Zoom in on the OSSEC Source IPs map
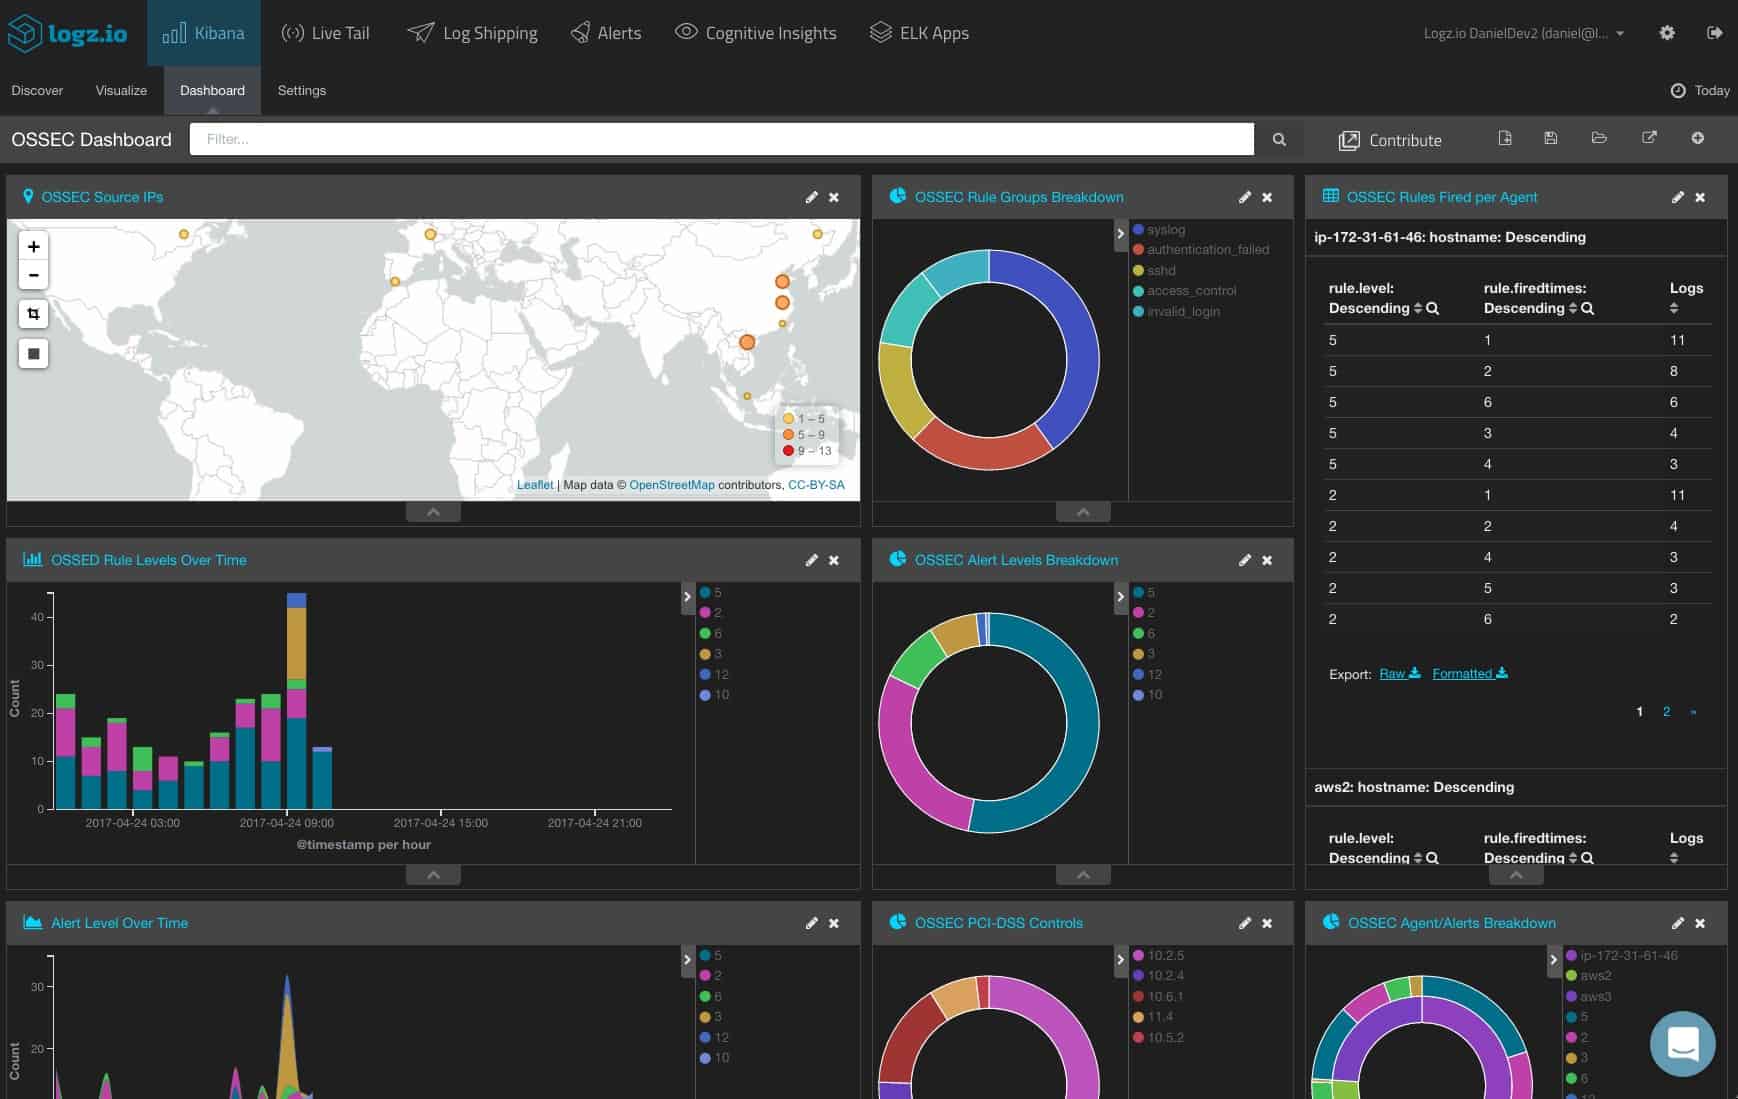Viewport: 1738px width, 1099px height. [x=34, y=246]
